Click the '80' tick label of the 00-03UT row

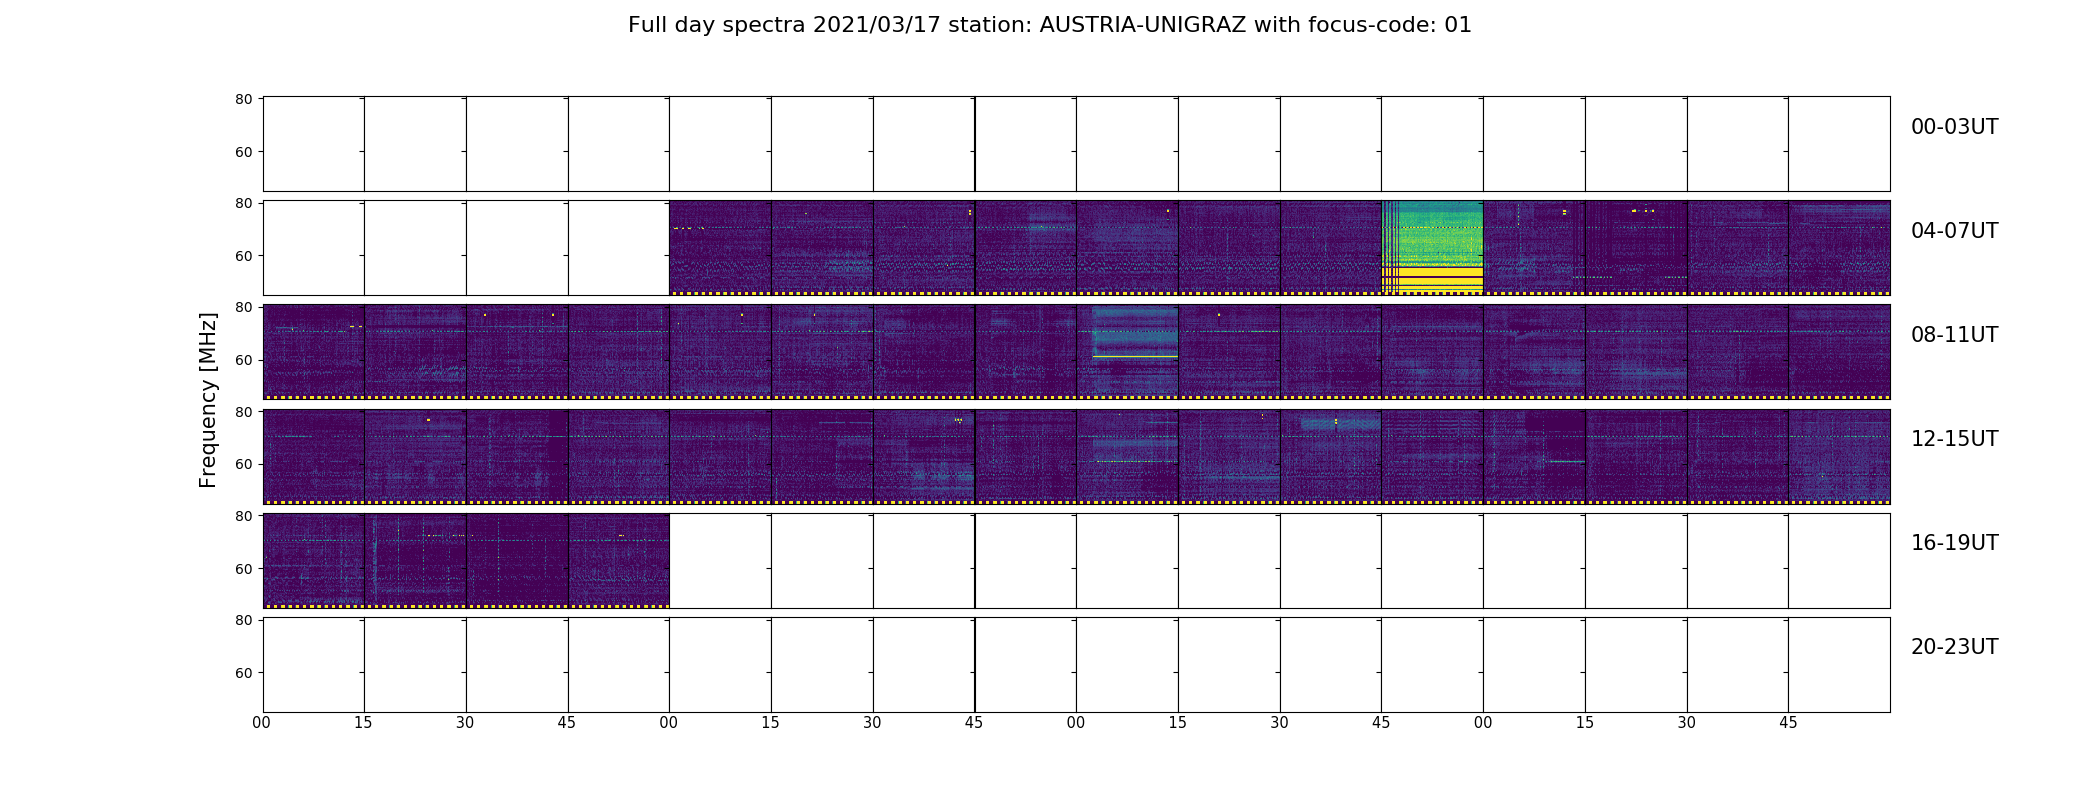243,99
